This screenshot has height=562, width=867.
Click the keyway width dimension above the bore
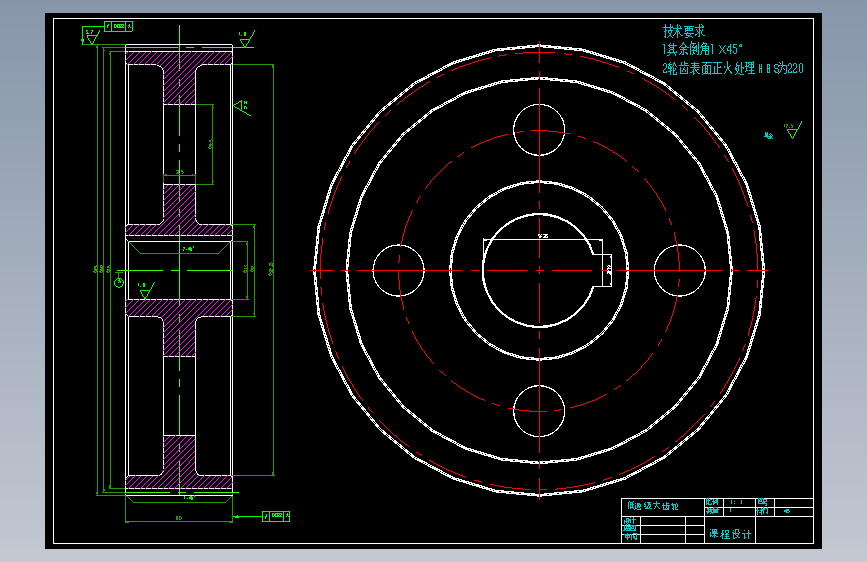coord(543,237)
